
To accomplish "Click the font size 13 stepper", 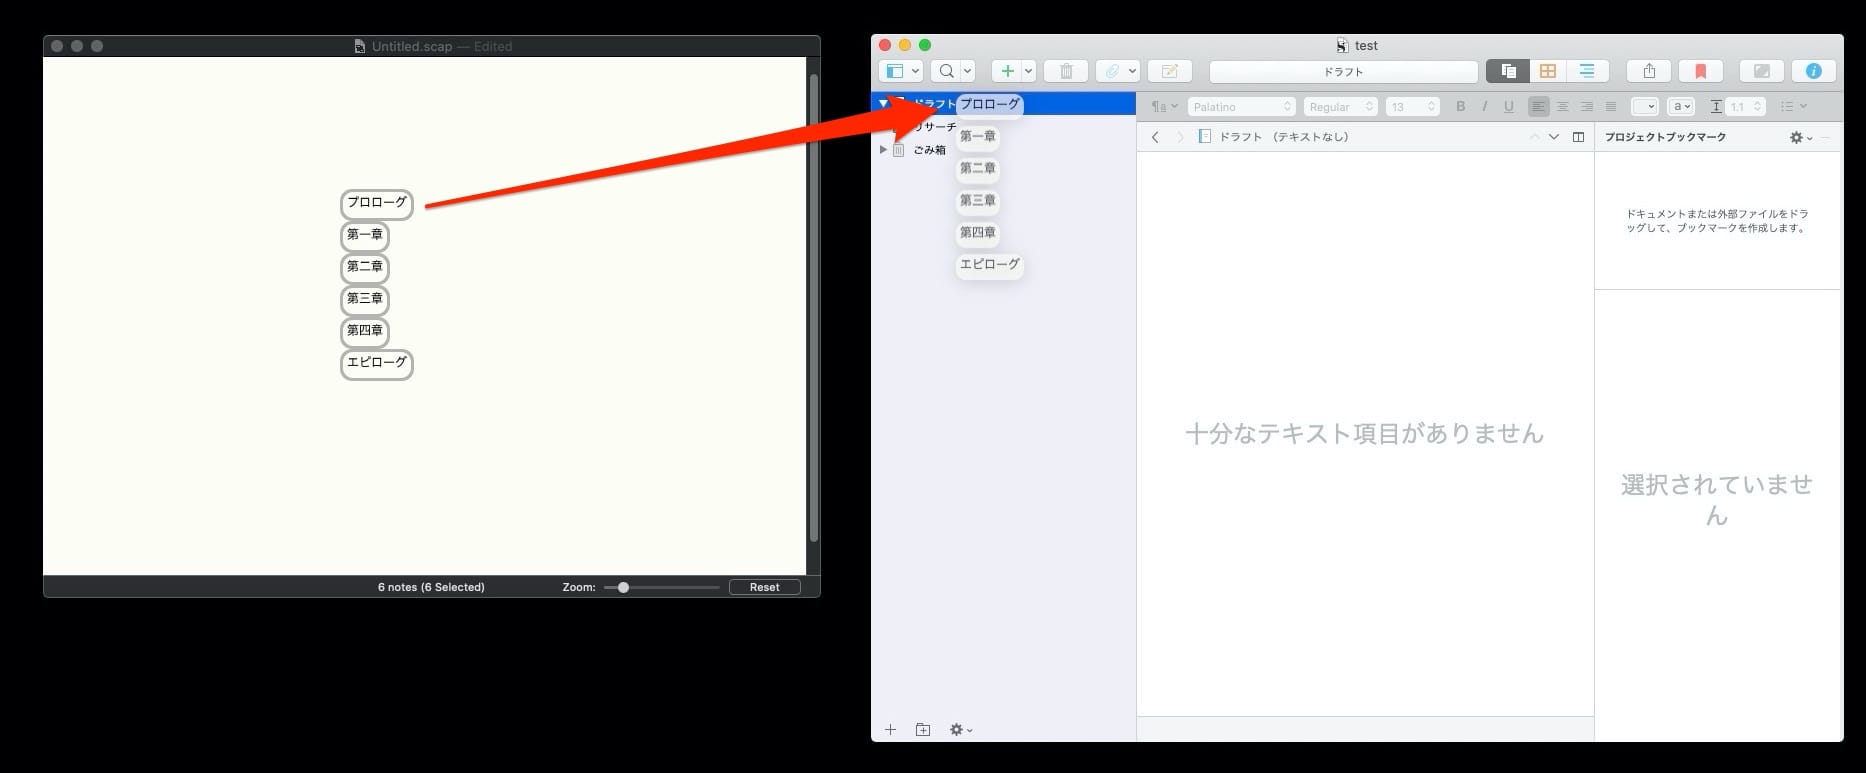I will tap(1431, 106).
